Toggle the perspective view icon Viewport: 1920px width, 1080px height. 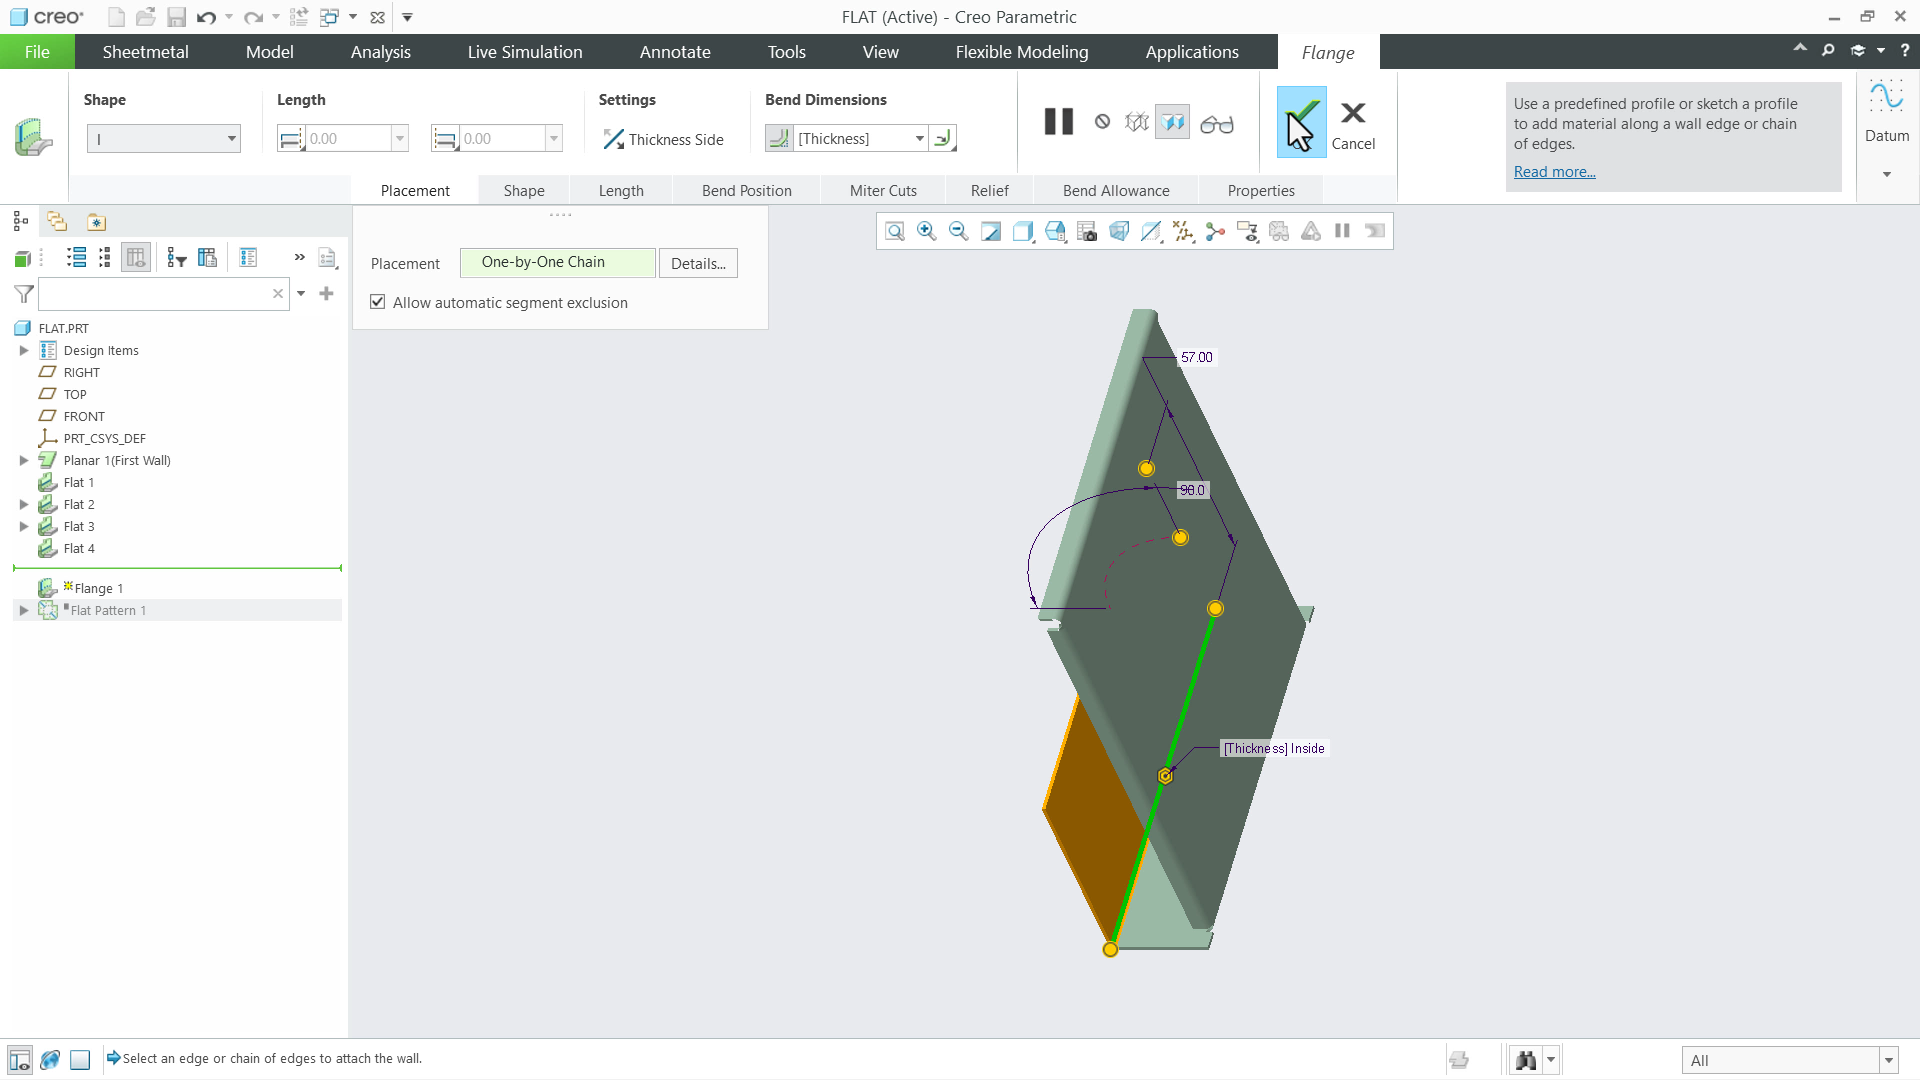point(1119,231)
